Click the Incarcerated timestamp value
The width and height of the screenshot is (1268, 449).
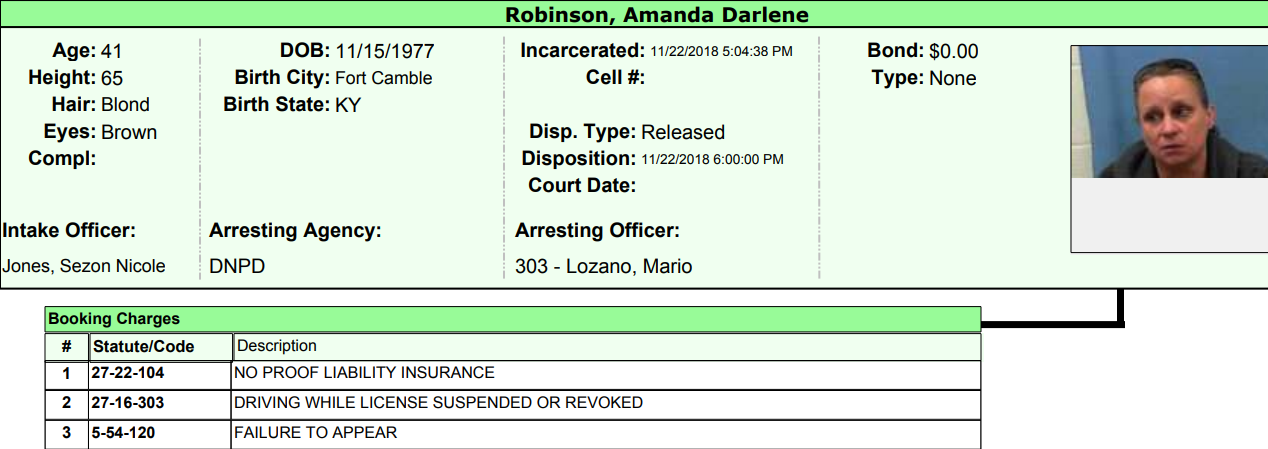point(721,51)
